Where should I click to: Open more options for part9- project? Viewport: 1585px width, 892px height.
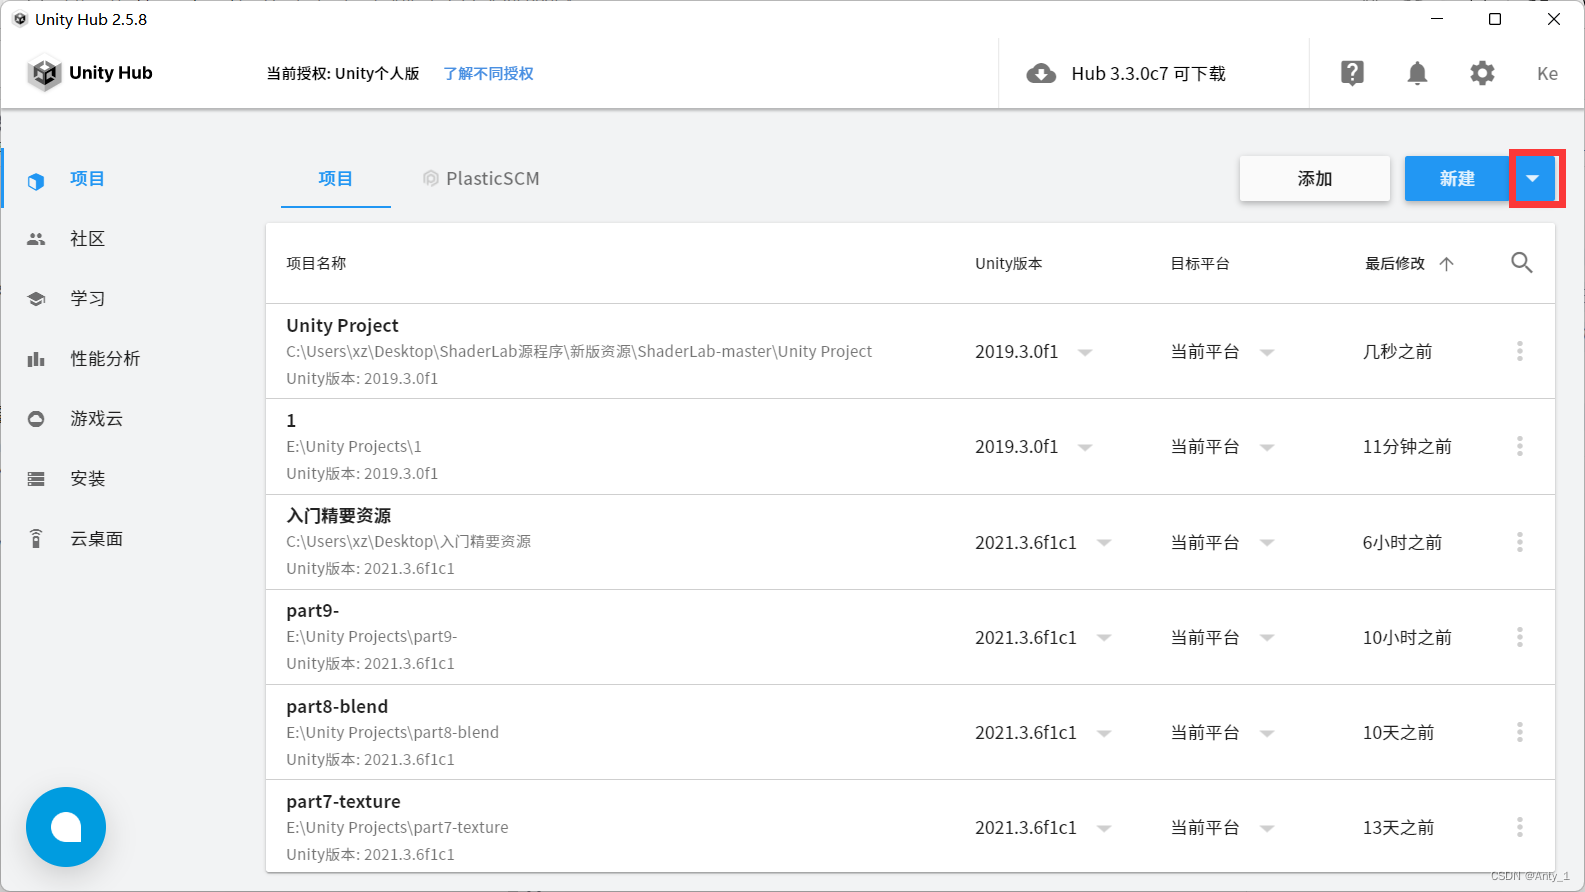click(1519, 637)
